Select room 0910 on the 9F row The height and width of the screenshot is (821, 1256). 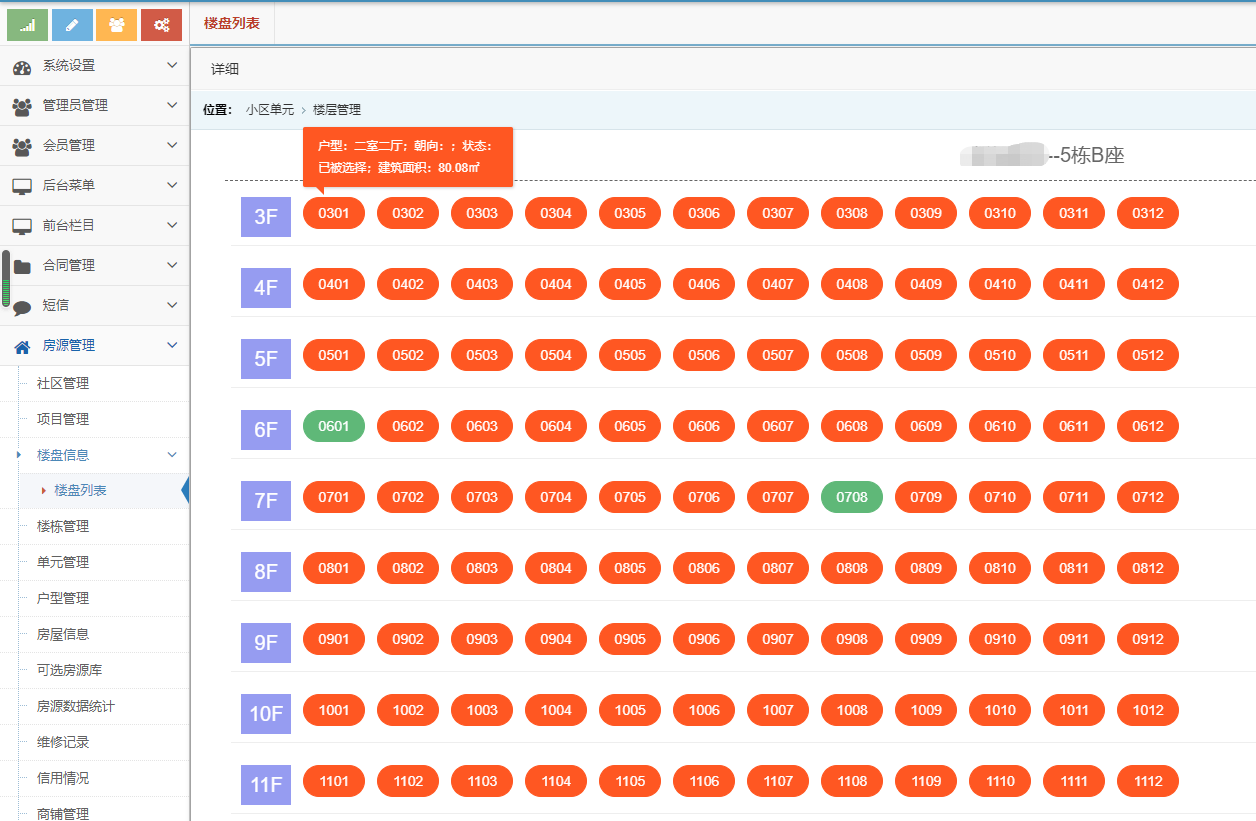[x=1000, y=639]
